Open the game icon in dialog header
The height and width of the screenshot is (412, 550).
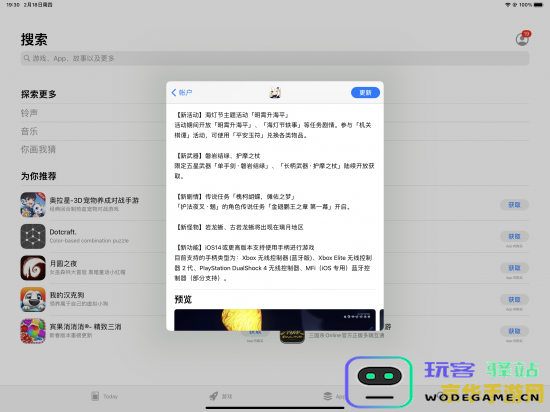tap(275, 93)
